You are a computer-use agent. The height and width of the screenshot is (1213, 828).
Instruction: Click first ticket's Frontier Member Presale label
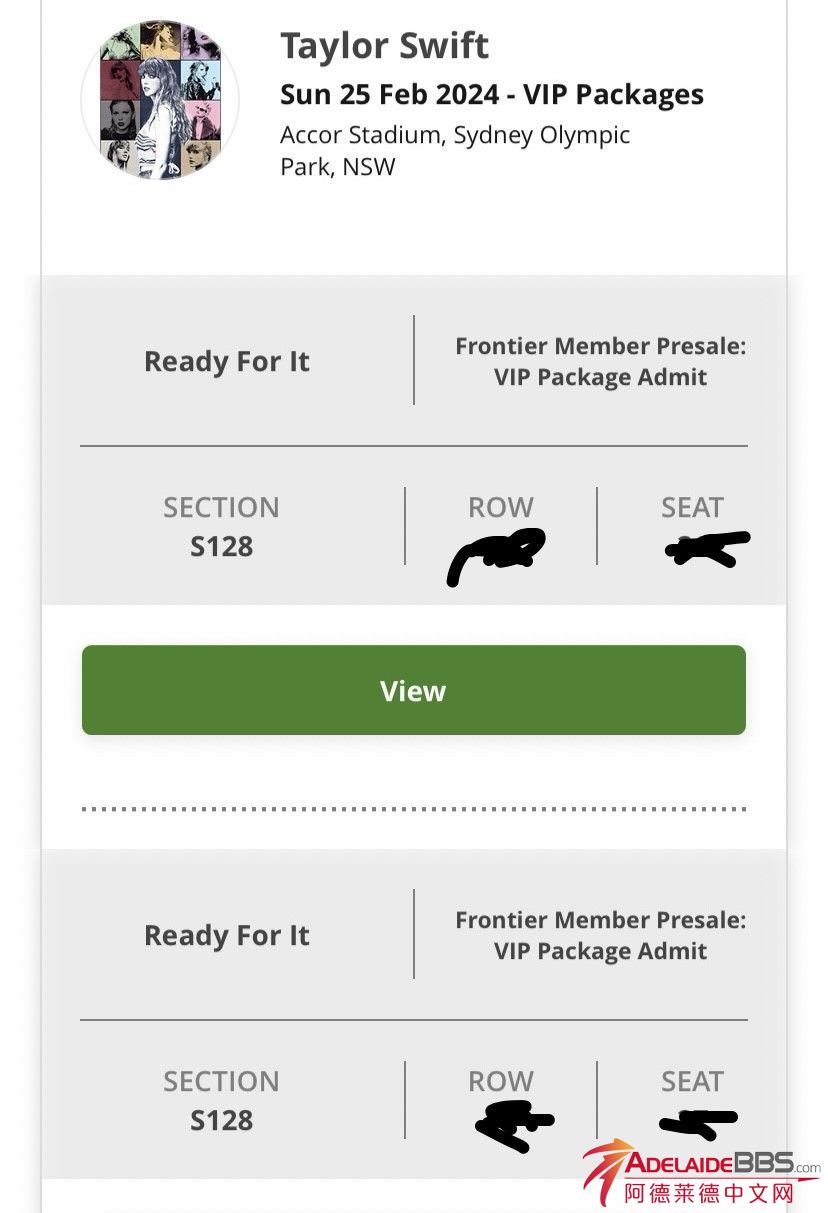[x=600, y=361]
